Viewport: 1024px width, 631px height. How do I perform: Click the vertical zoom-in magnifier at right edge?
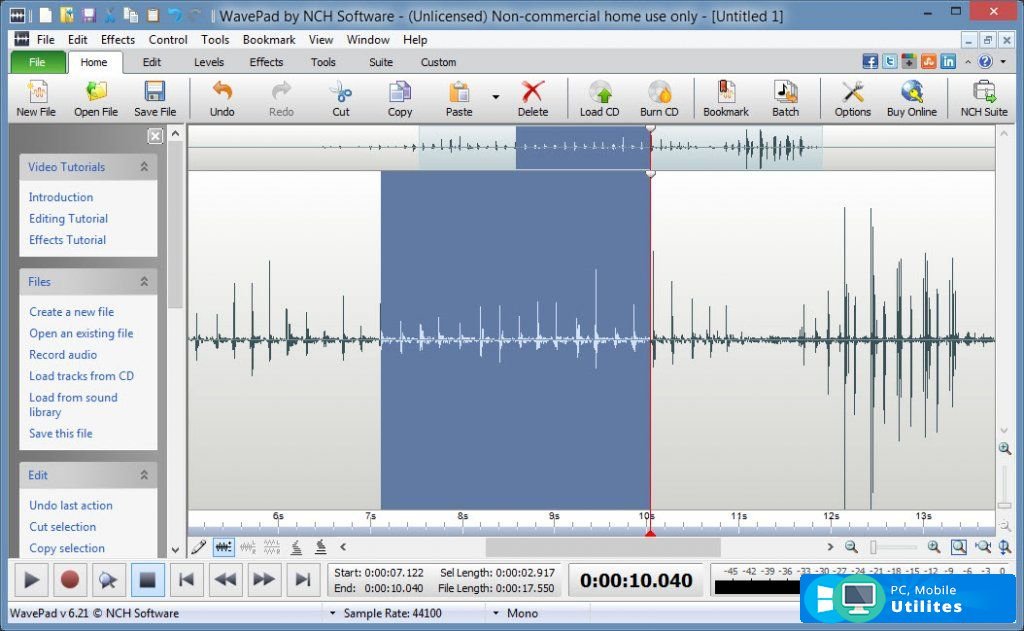click(x=1004, y=448)
